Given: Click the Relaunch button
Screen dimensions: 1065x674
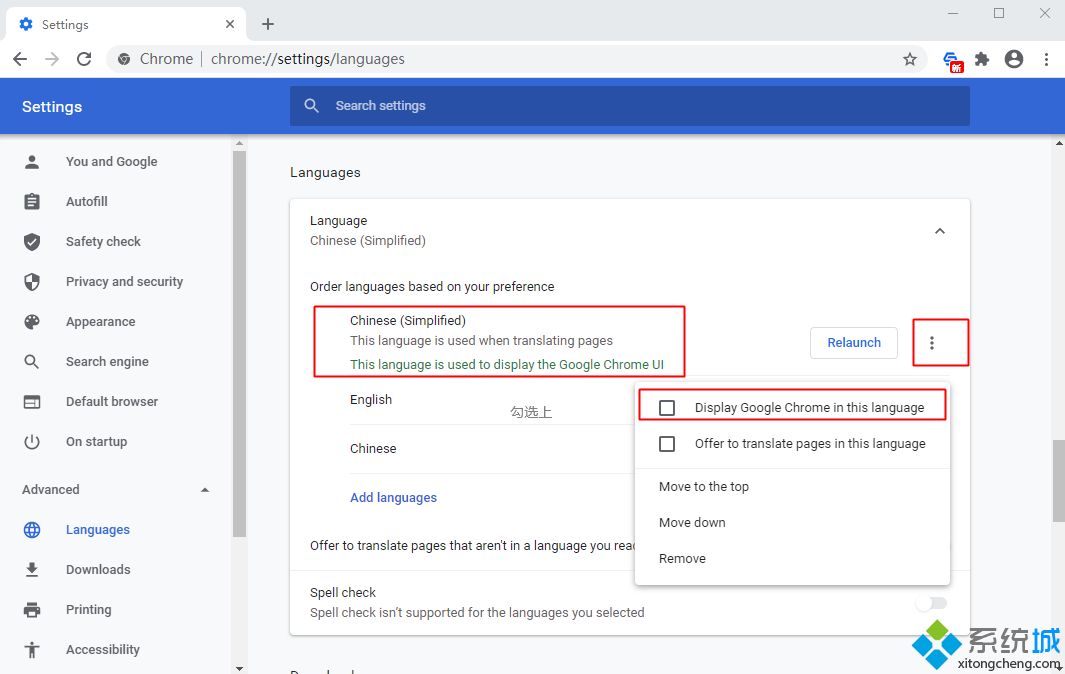Looking at the screenshot, I should 854,342.
